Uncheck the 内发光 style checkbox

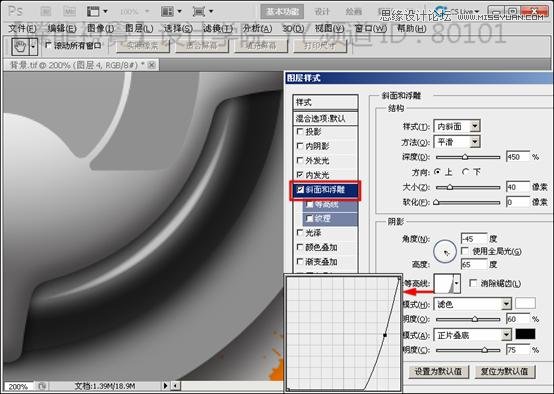click(300, 175)
